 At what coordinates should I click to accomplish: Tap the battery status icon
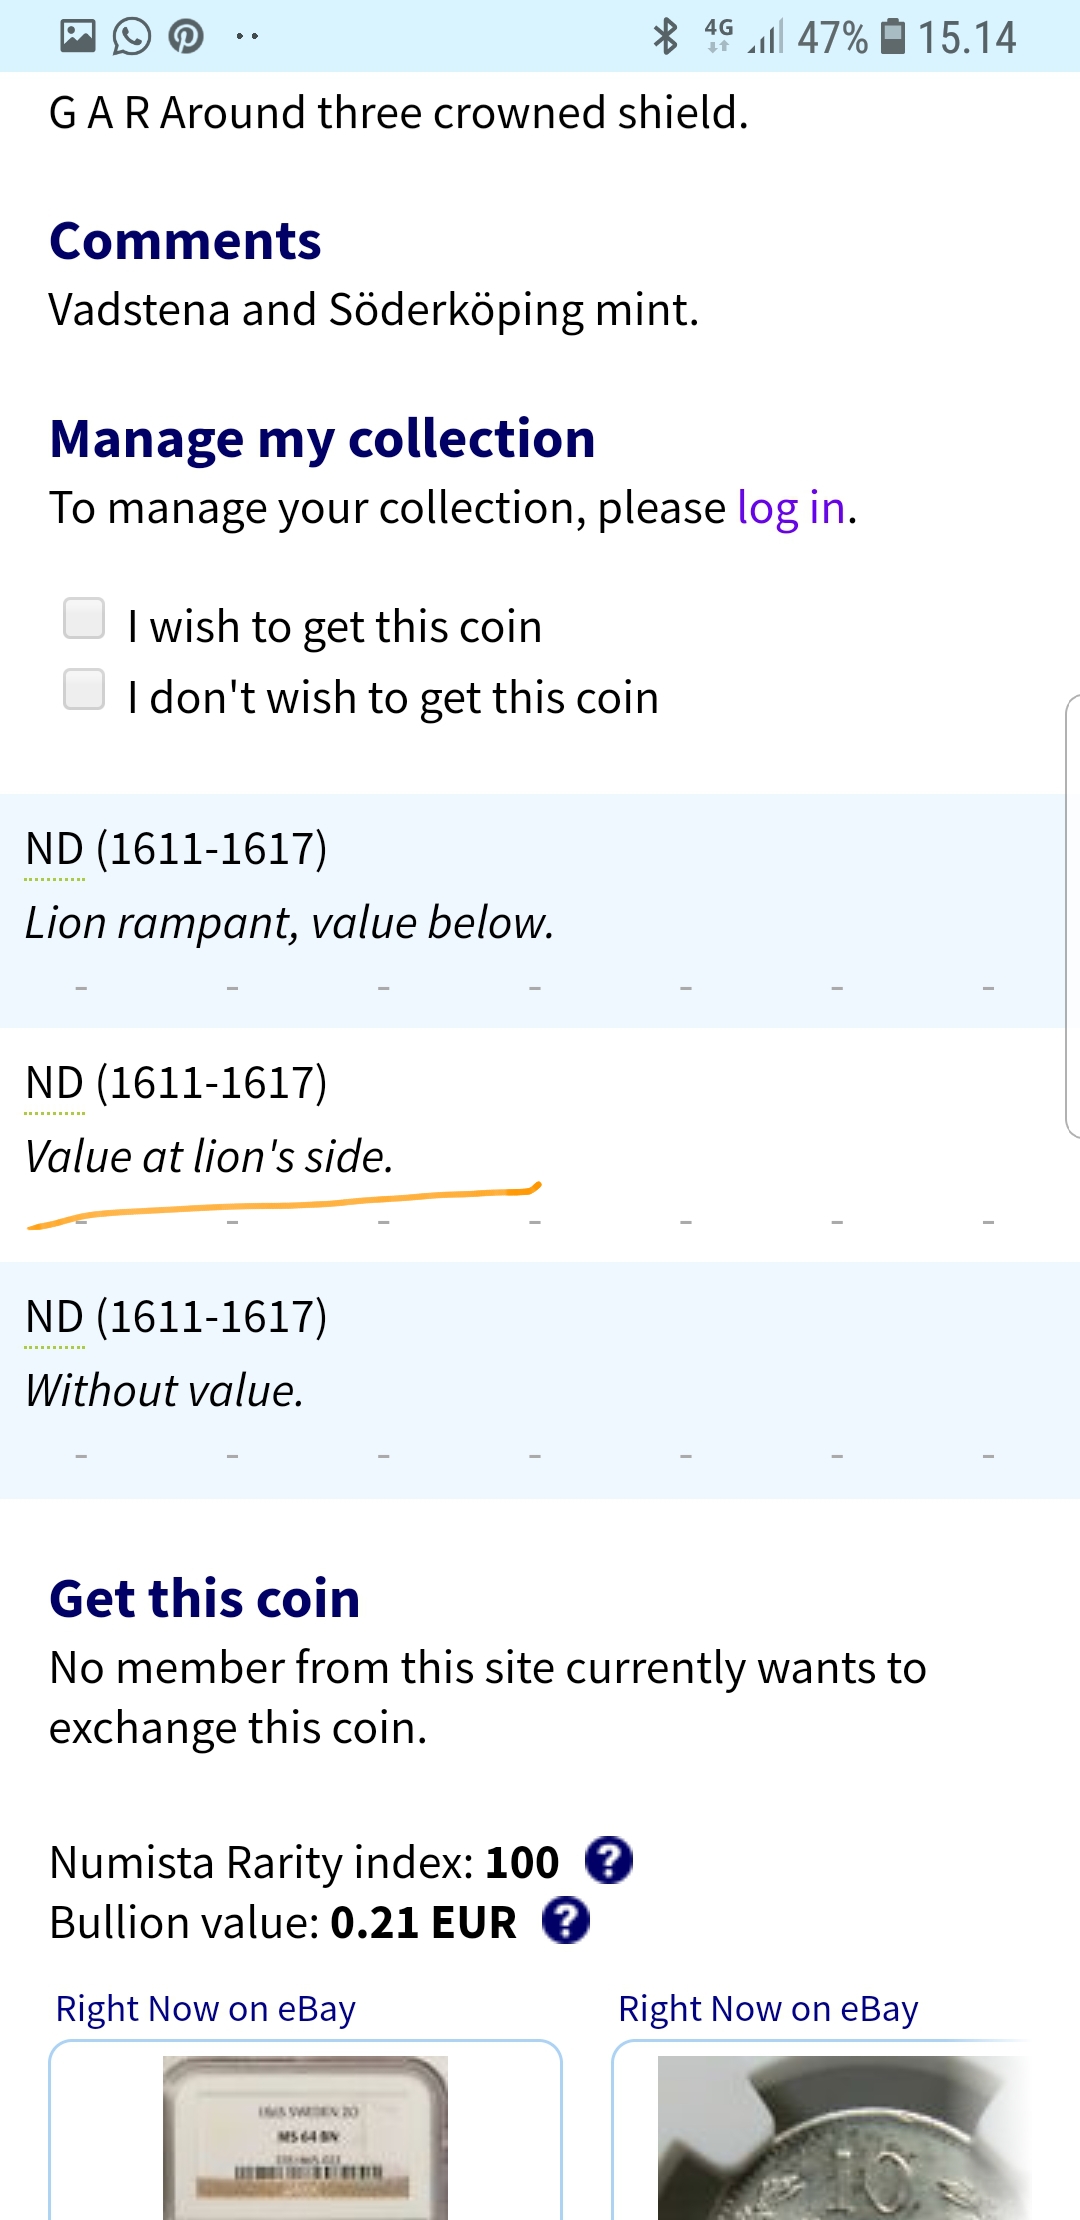pyautogui.click(x=892, y=37)
